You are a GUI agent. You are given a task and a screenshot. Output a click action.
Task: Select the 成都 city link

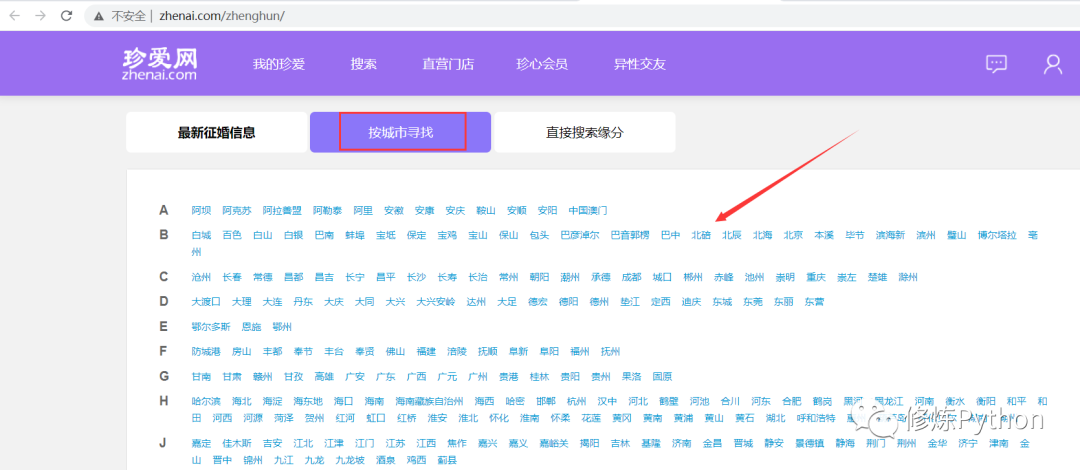coord(631,277)
